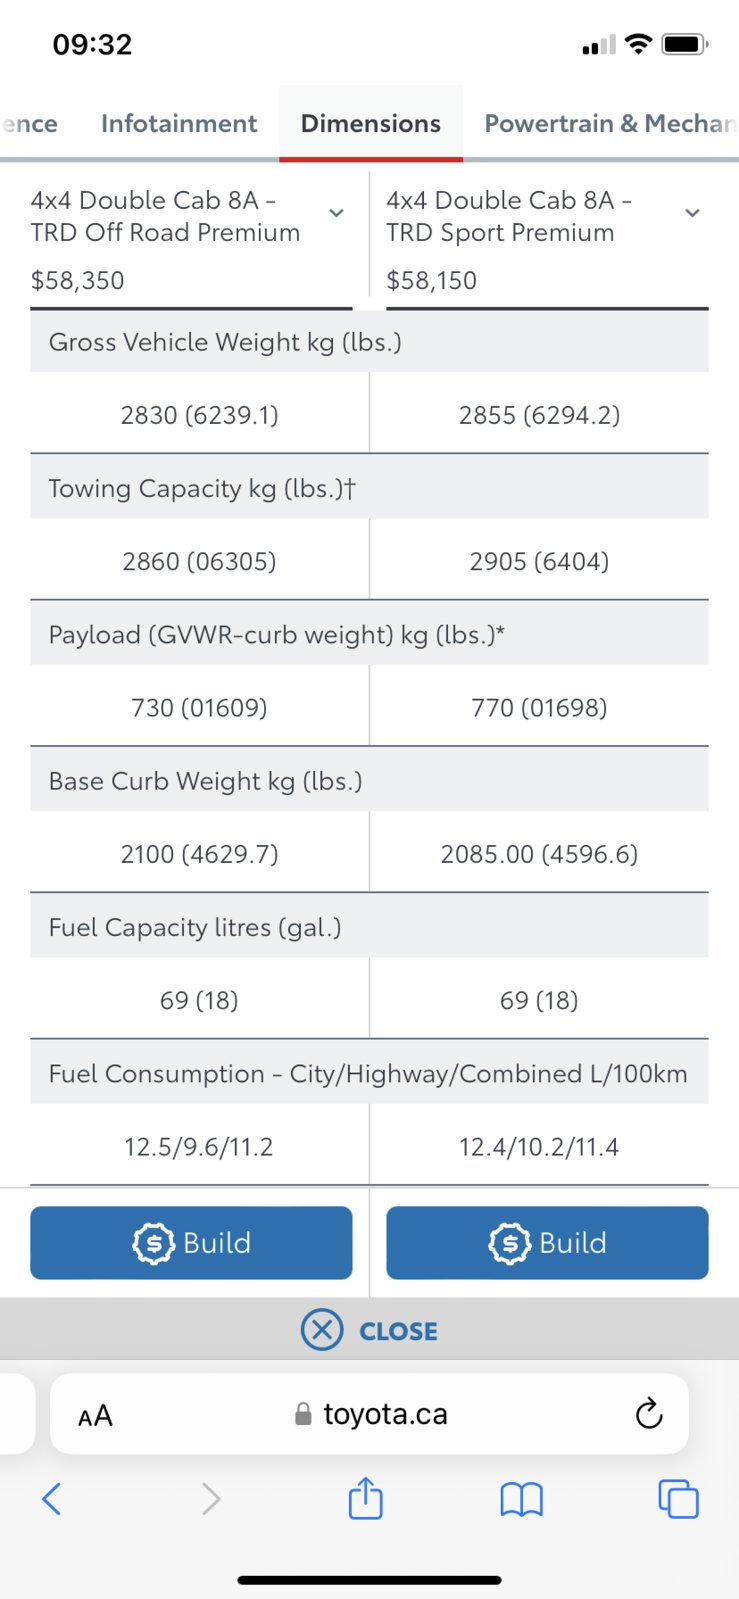Tap the padlock icon beside toyota.ca

click(x=303, y=1413)
